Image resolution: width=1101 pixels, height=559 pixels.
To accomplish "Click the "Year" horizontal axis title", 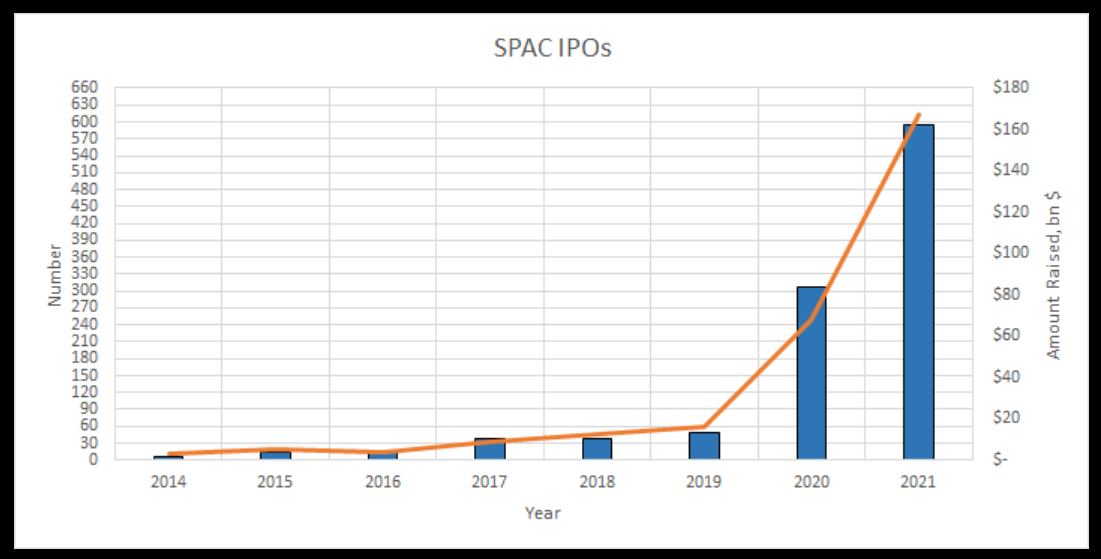I will click(543, 513).
